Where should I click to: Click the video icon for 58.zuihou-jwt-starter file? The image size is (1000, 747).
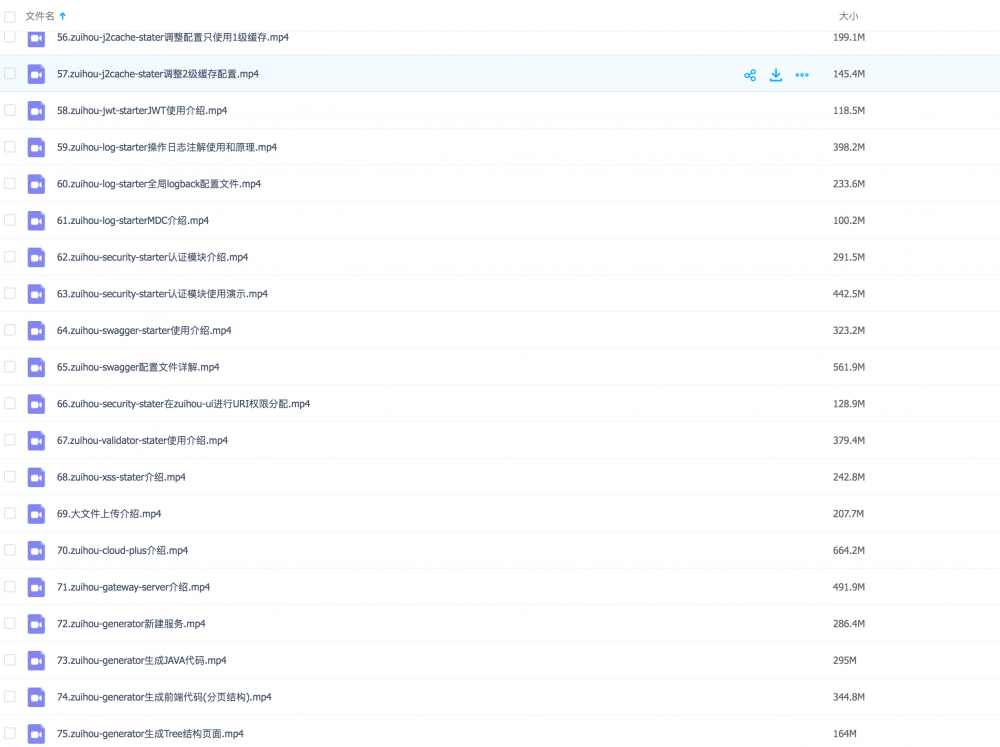(x=36, y=110)
